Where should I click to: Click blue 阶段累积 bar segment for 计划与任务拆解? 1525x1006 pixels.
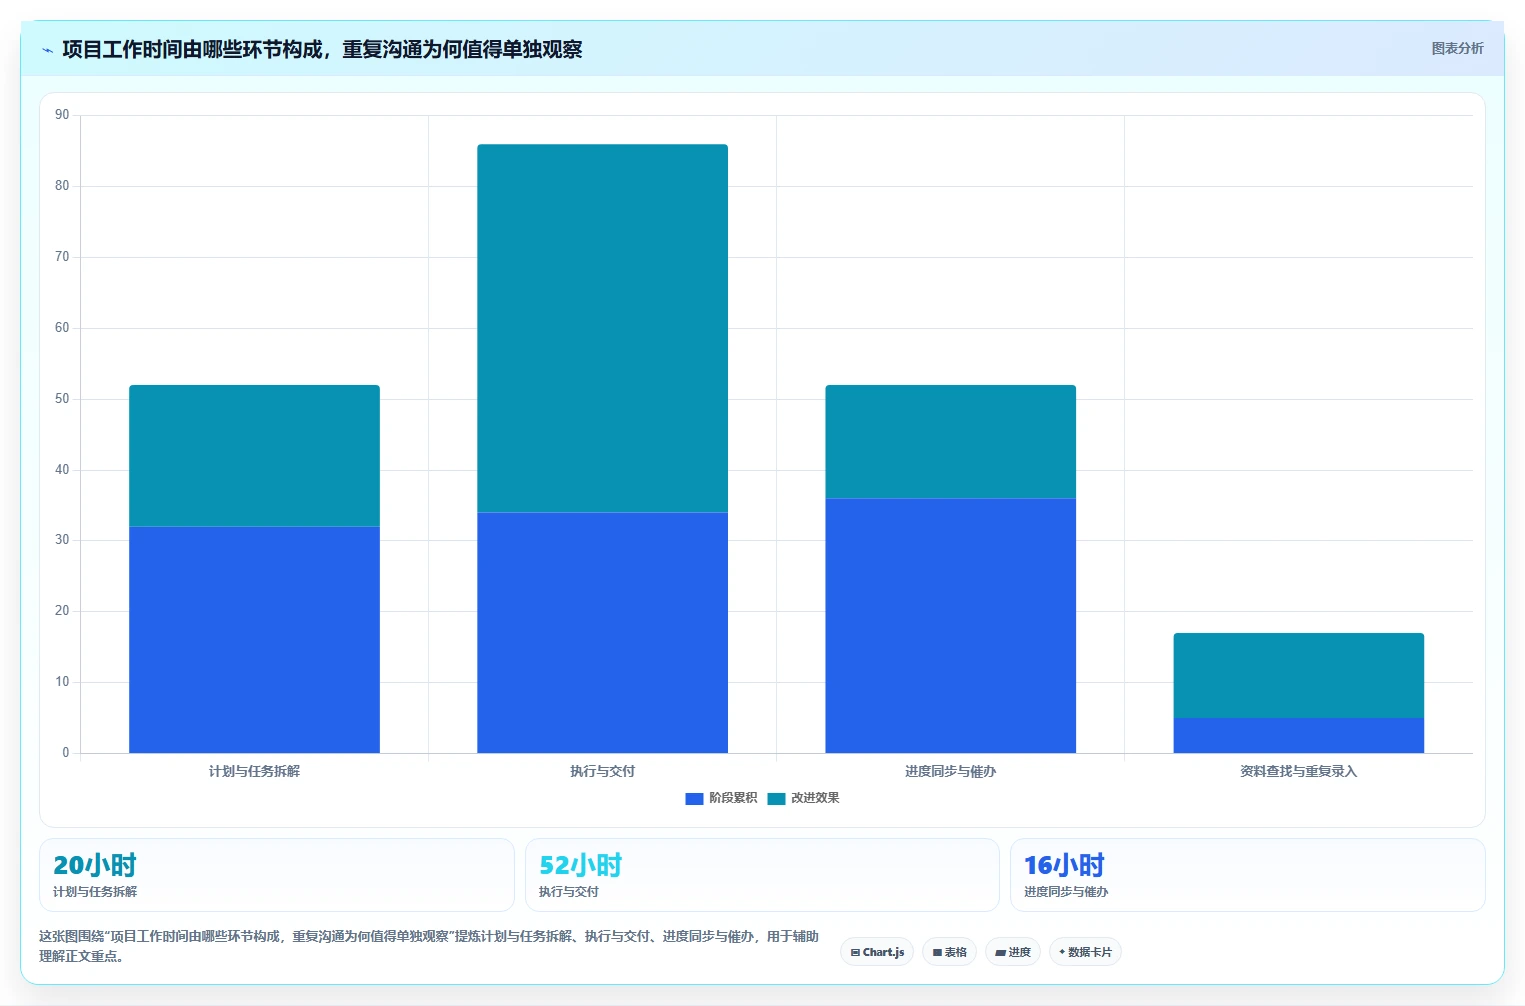[x=254, y=640]
